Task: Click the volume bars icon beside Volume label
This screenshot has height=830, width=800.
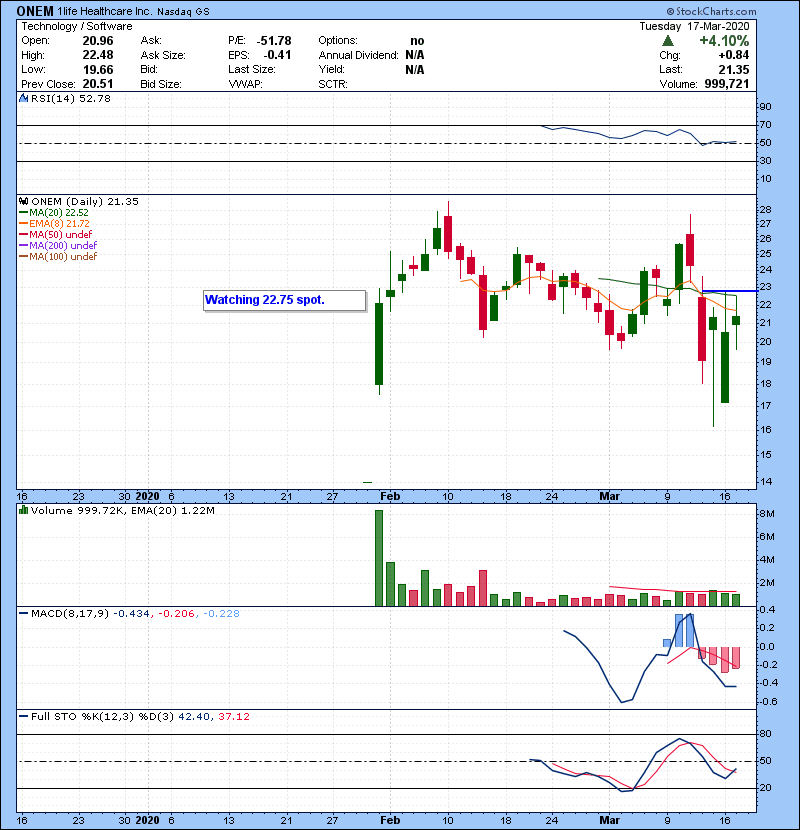Action: [x=23, y=510]
